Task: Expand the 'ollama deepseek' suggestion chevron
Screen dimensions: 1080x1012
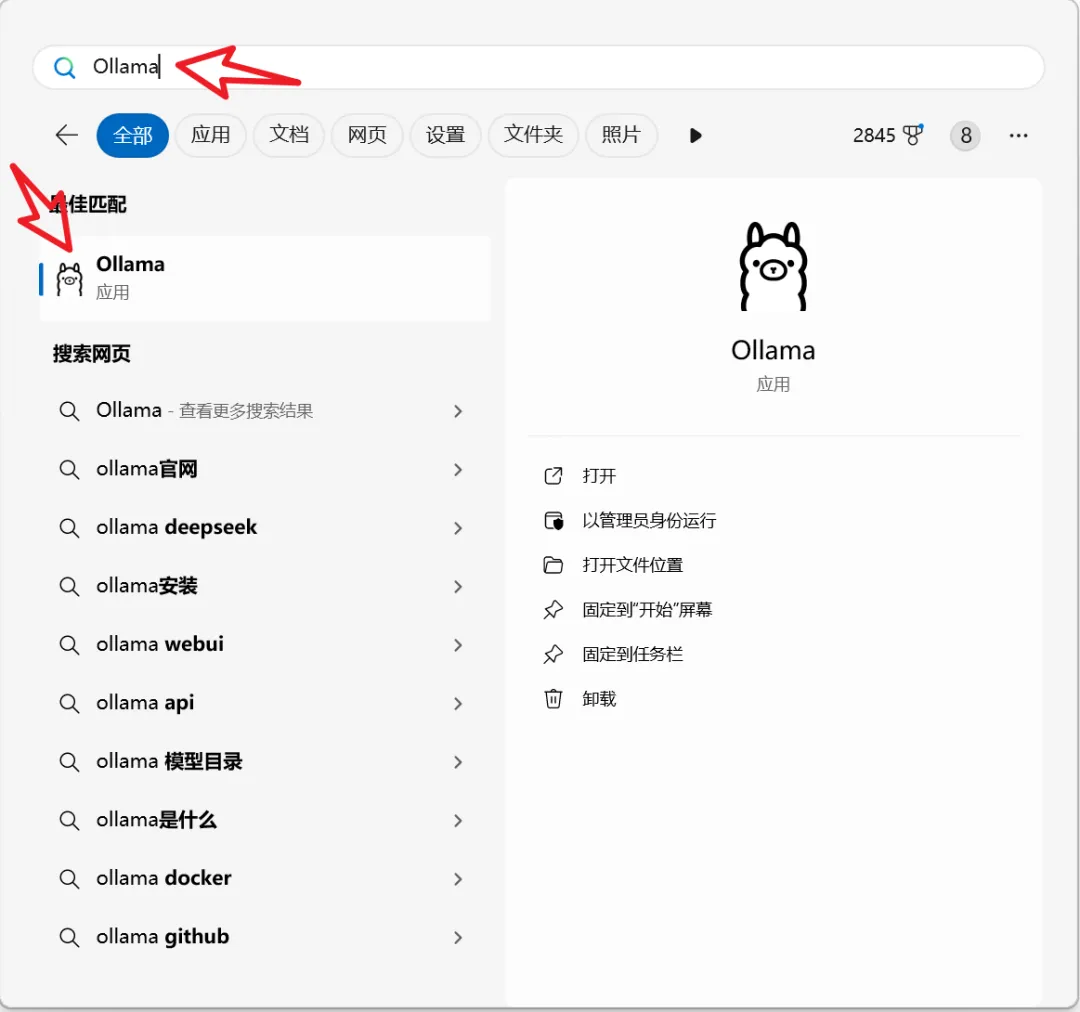Action: (x=458, y=528)
